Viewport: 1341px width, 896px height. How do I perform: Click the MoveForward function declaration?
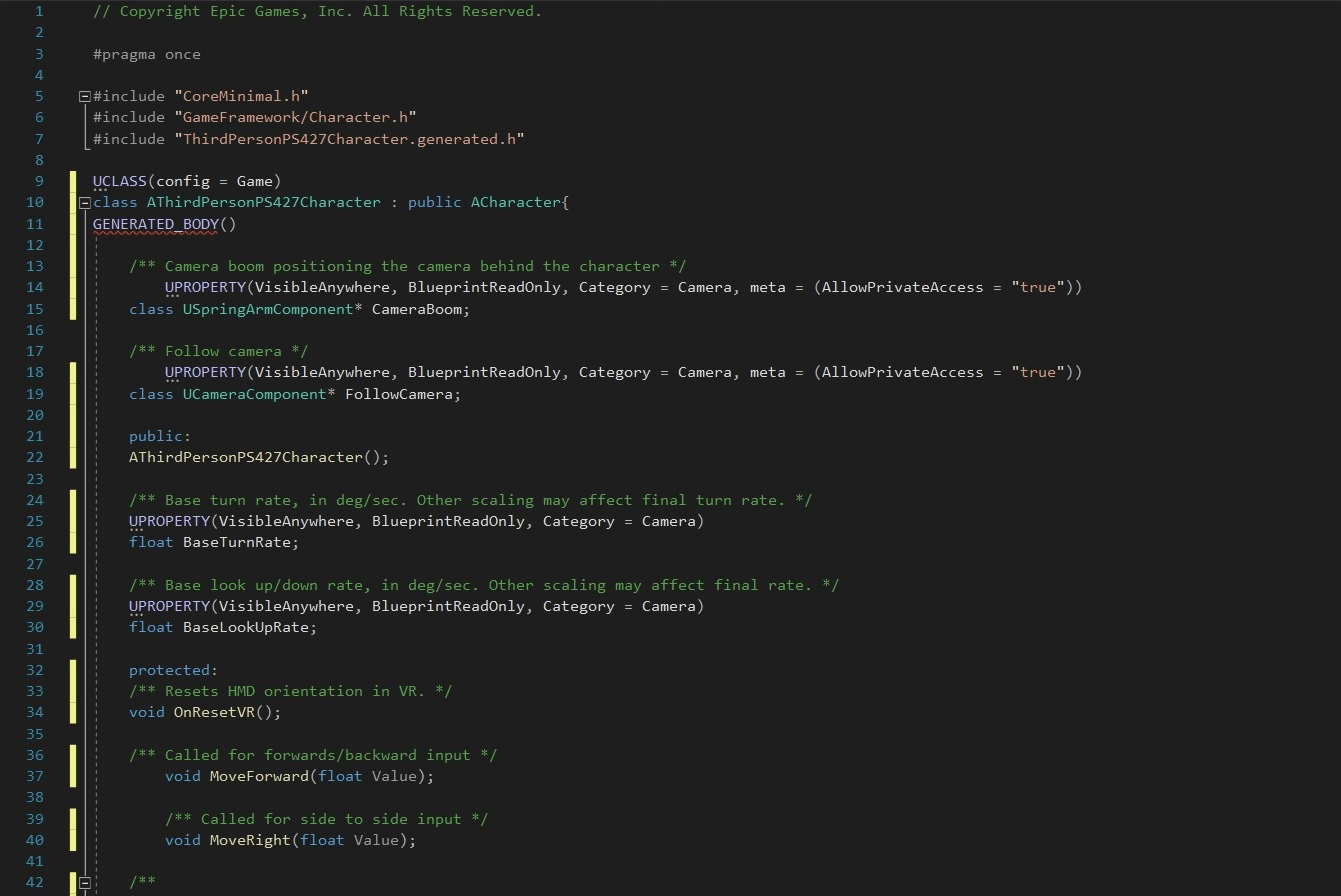coord(258,776)
